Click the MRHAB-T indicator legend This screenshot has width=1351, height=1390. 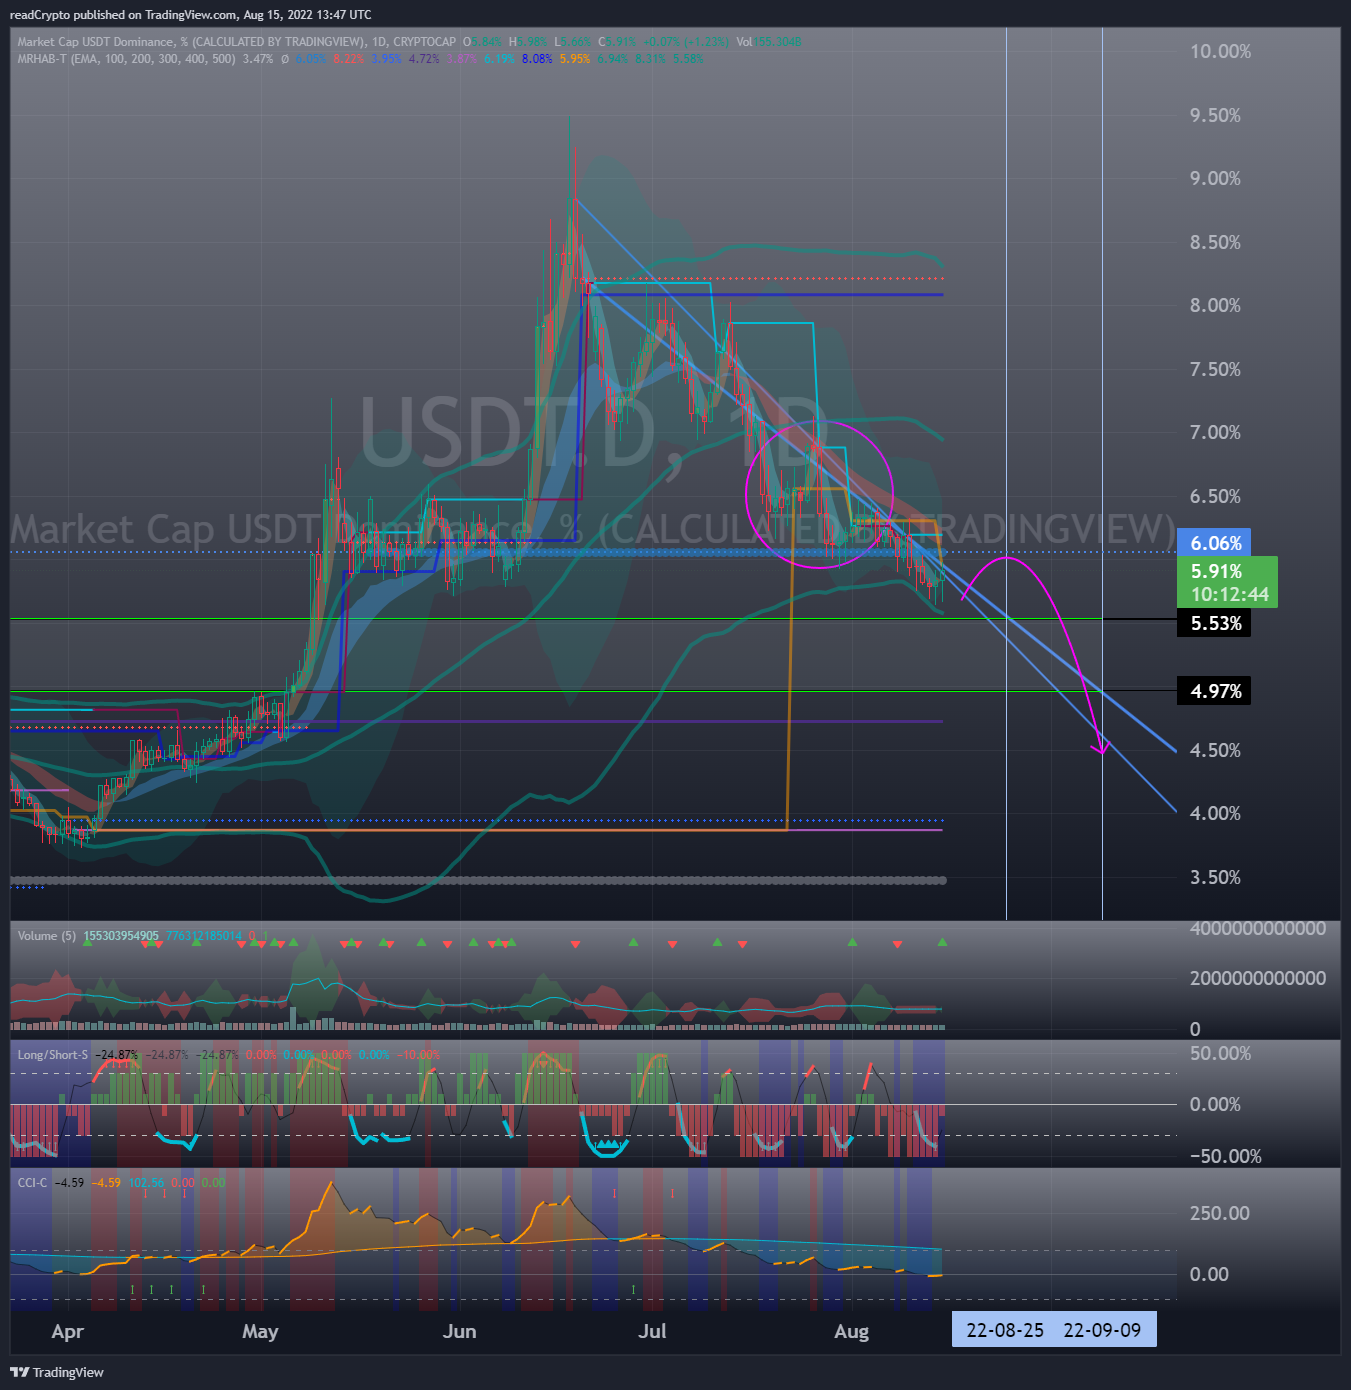coord(126,59)
